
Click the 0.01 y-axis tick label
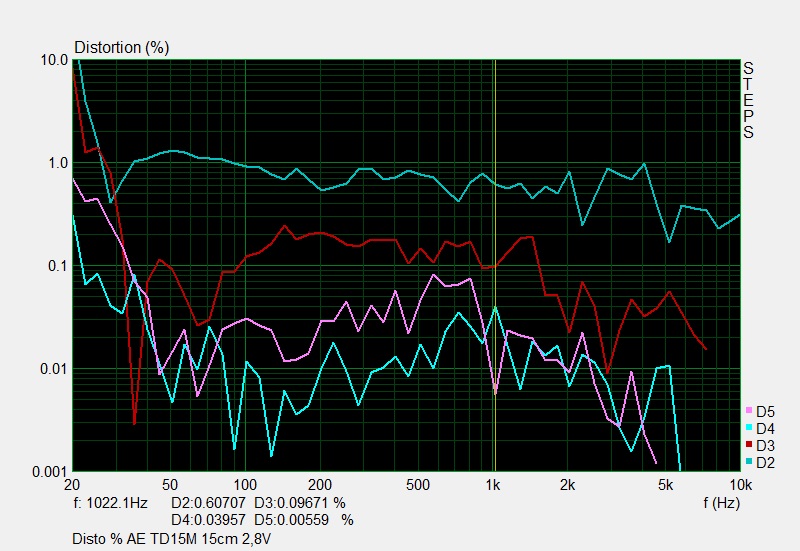pyautogui.click(x=54, y=368)
